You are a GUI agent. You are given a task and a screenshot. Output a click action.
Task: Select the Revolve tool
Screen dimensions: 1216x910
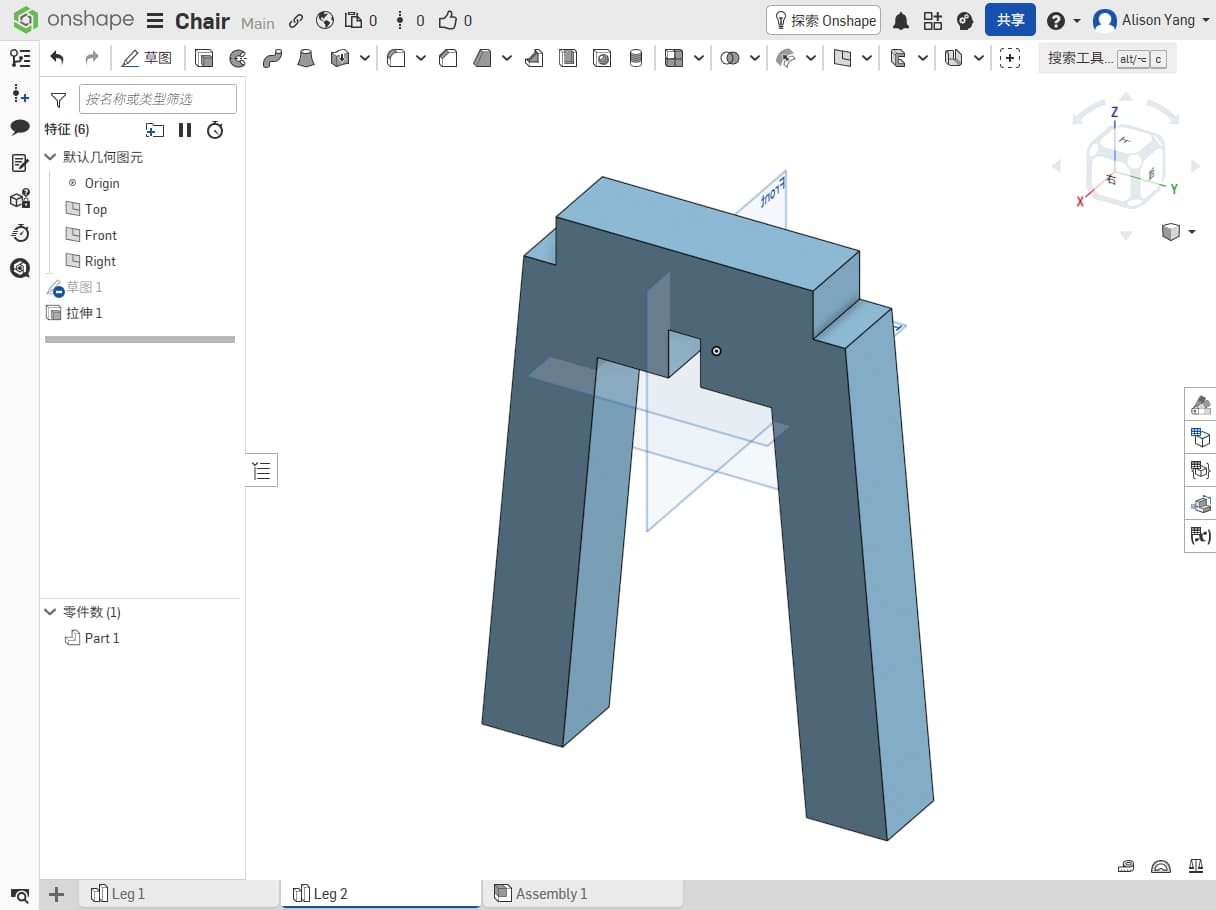point(238,58)
